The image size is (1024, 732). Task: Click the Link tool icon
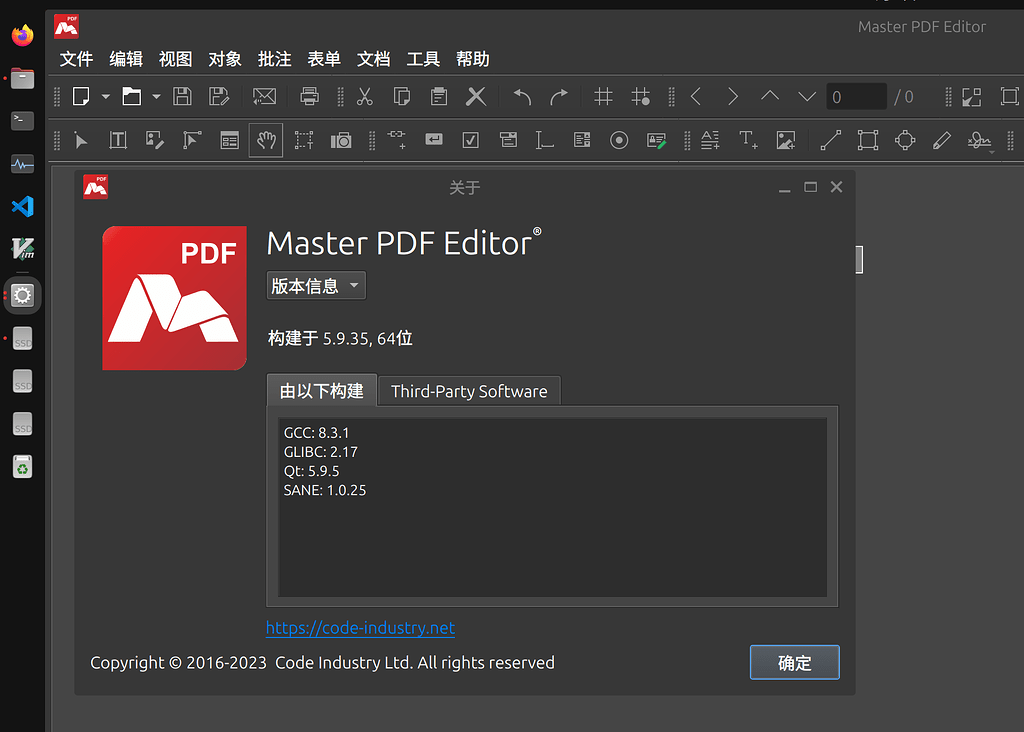coord(396,139)
